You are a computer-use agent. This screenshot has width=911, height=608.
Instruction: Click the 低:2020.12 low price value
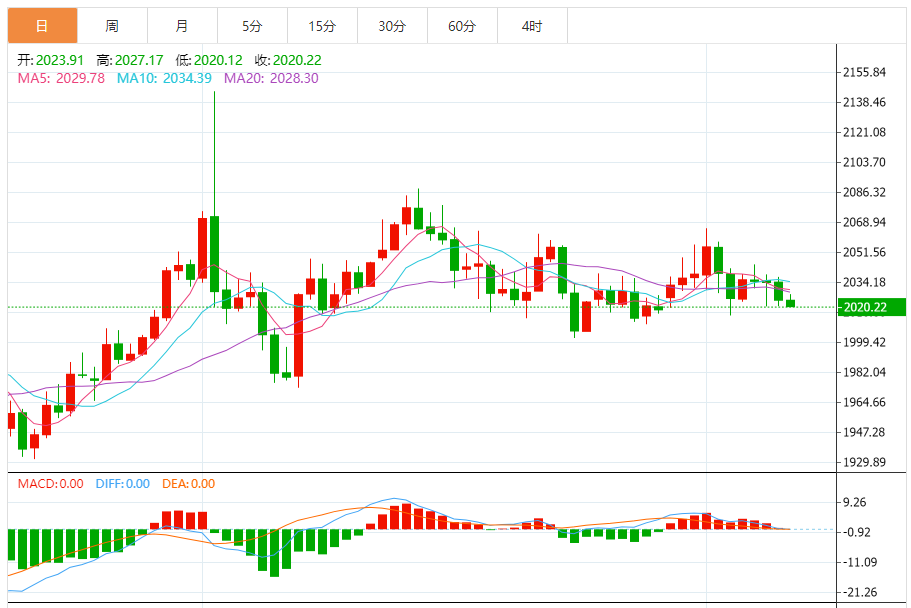click(209, 60)
